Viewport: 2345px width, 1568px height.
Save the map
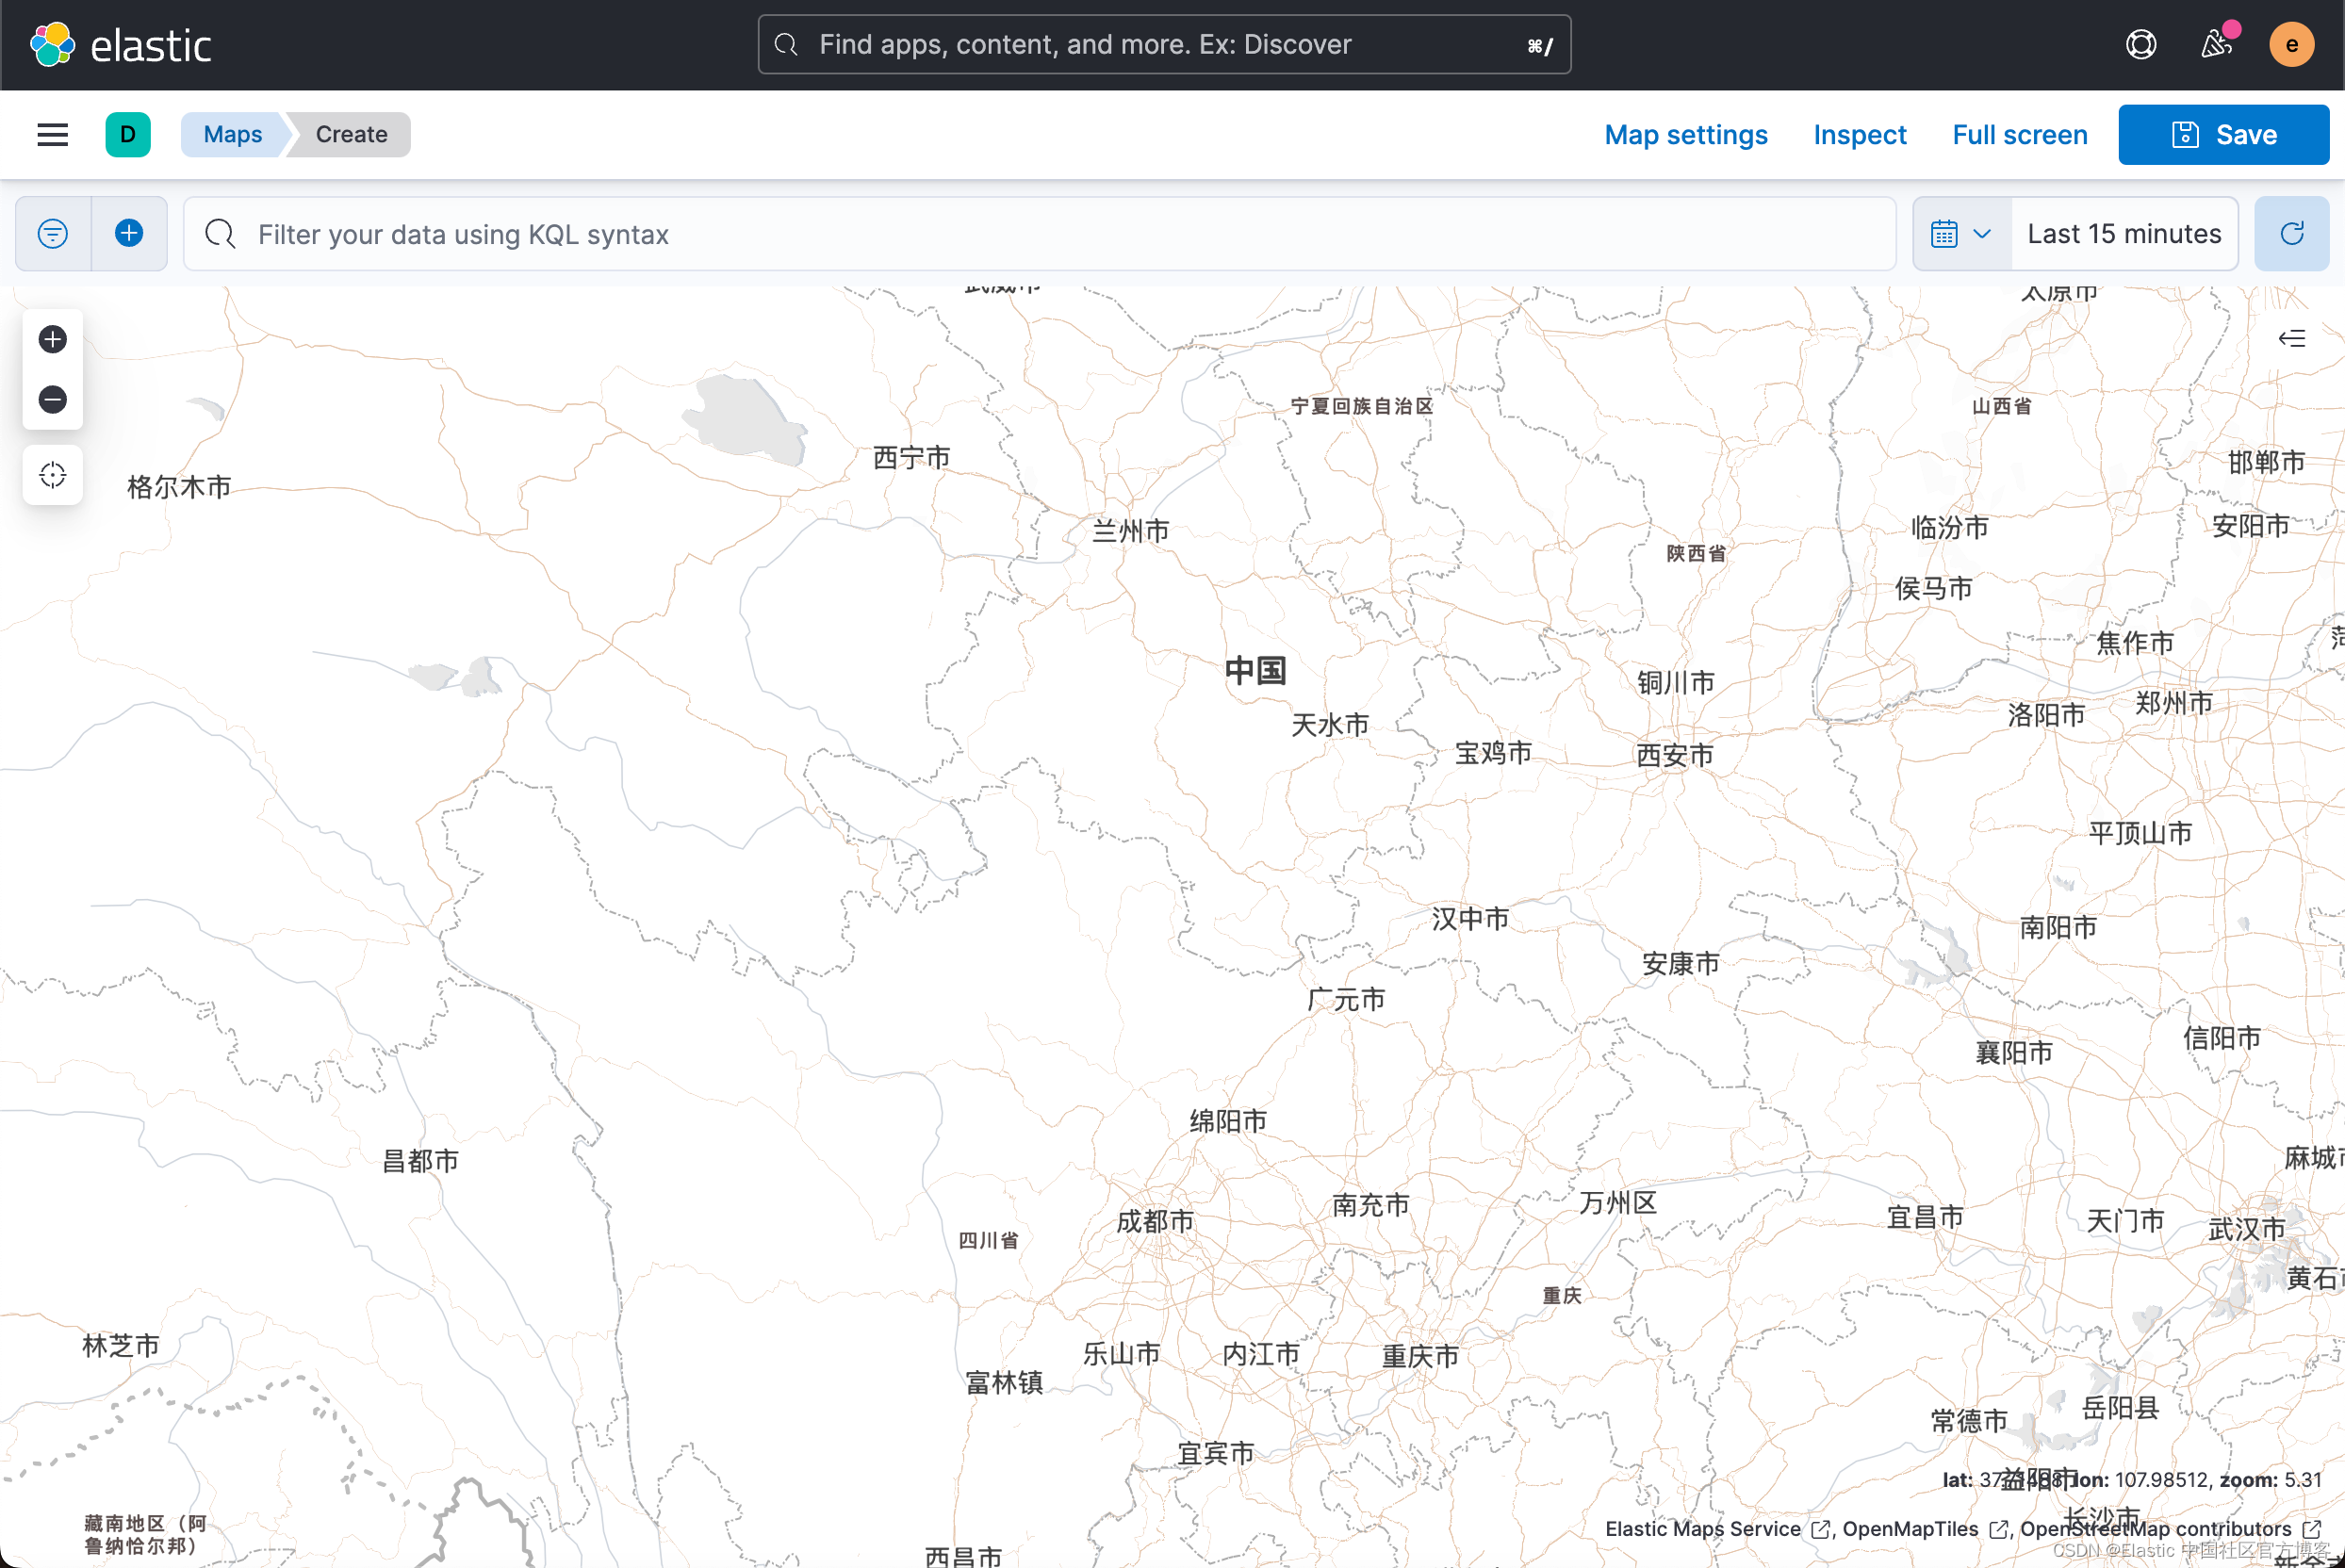pyautogui.click(x=2224, y=135)
